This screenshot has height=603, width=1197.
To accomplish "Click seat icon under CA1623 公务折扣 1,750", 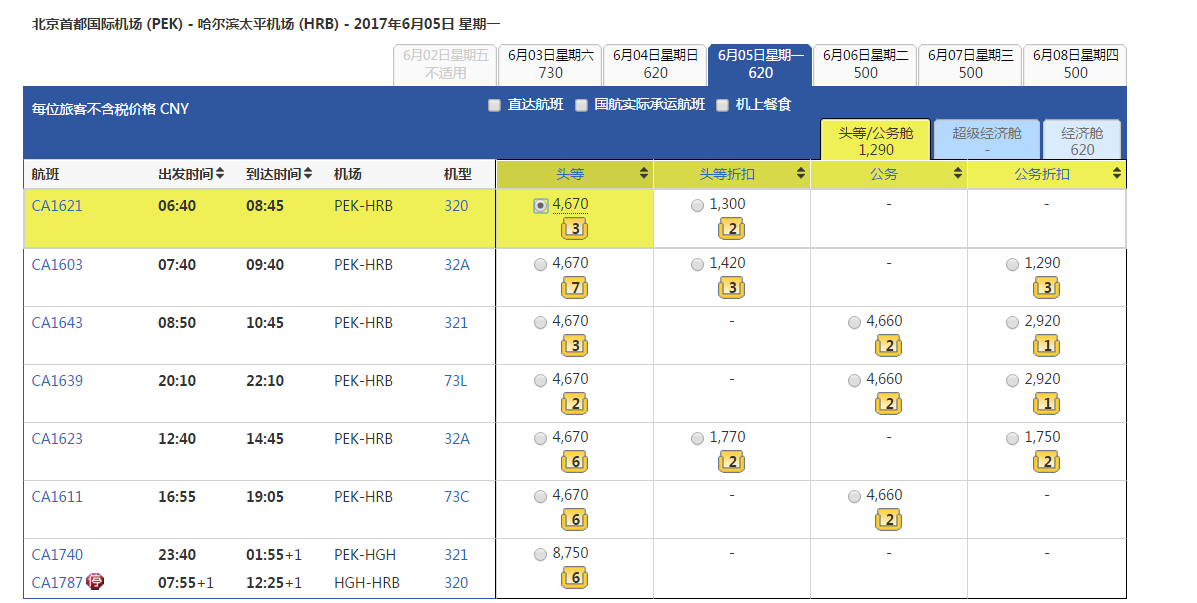I will point(1046,462).
